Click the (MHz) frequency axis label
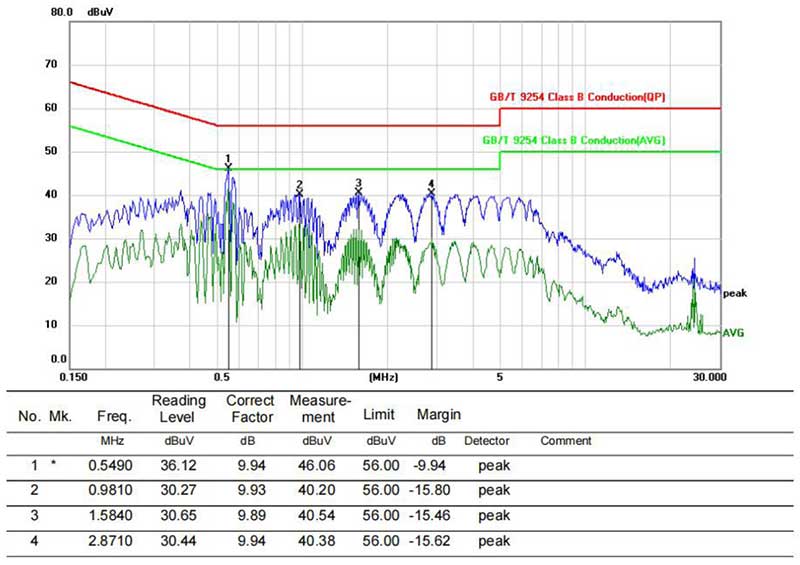 coord(384,378)
